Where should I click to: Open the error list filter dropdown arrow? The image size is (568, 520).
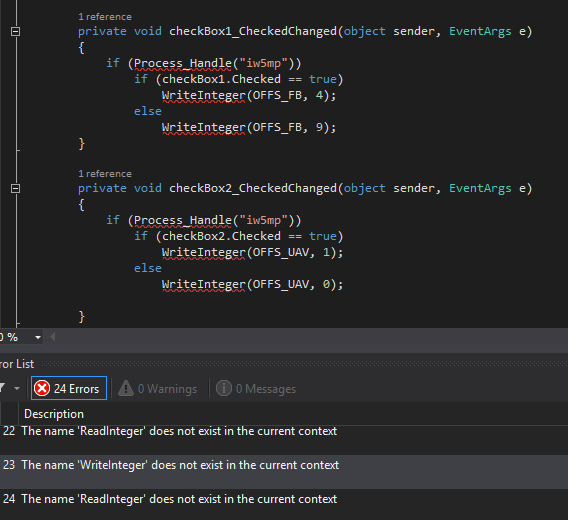click(17, 388)
